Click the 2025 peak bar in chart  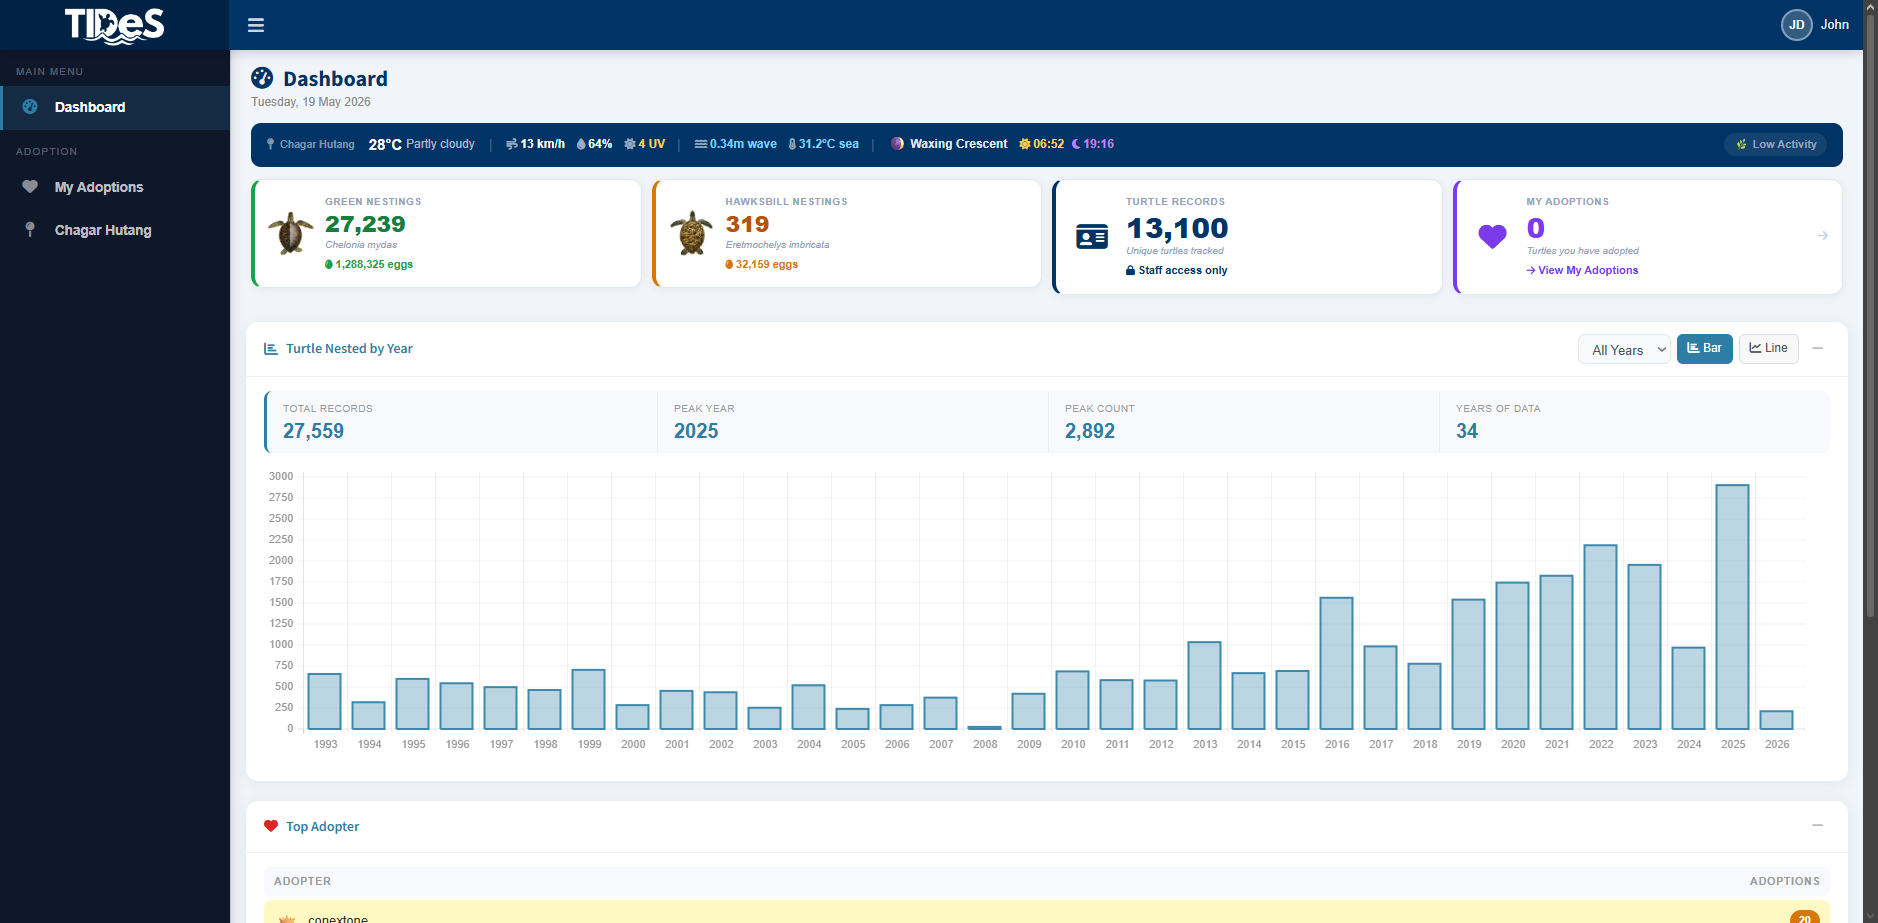[1732, 607]
